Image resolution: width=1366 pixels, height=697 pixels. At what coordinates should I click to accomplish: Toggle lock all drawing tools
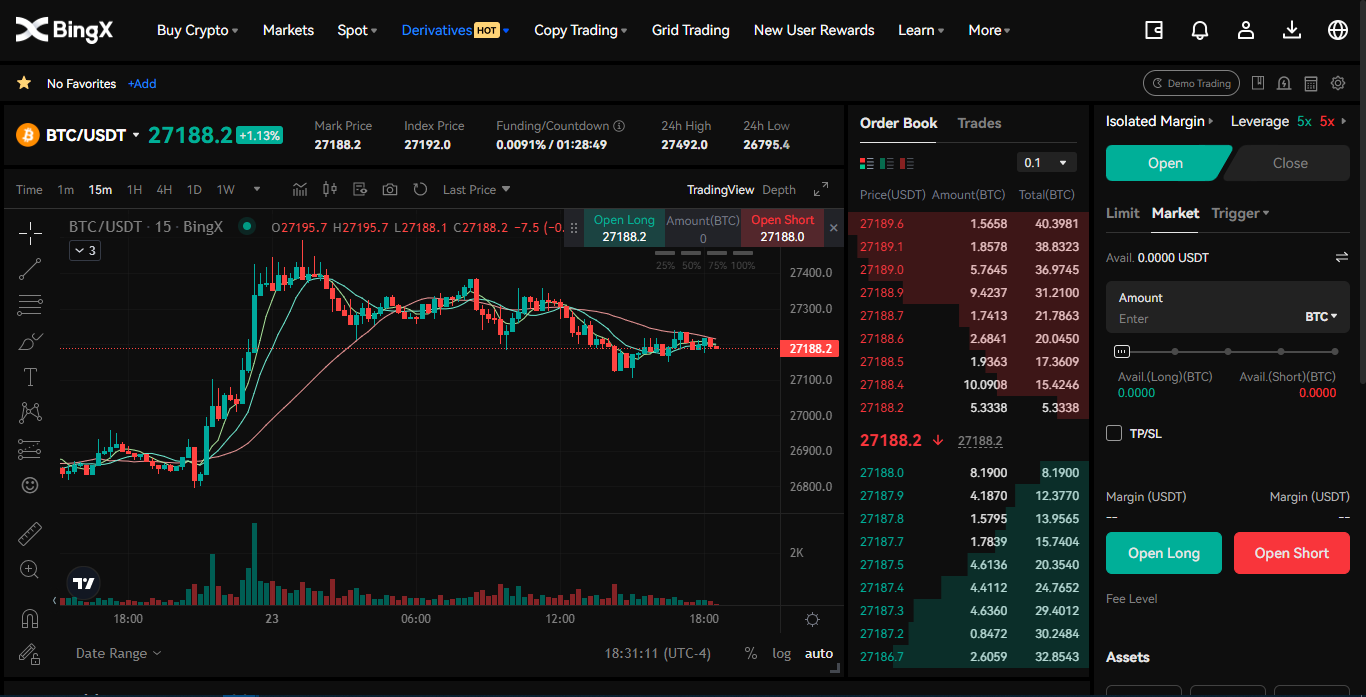click(x=30, y=654)
